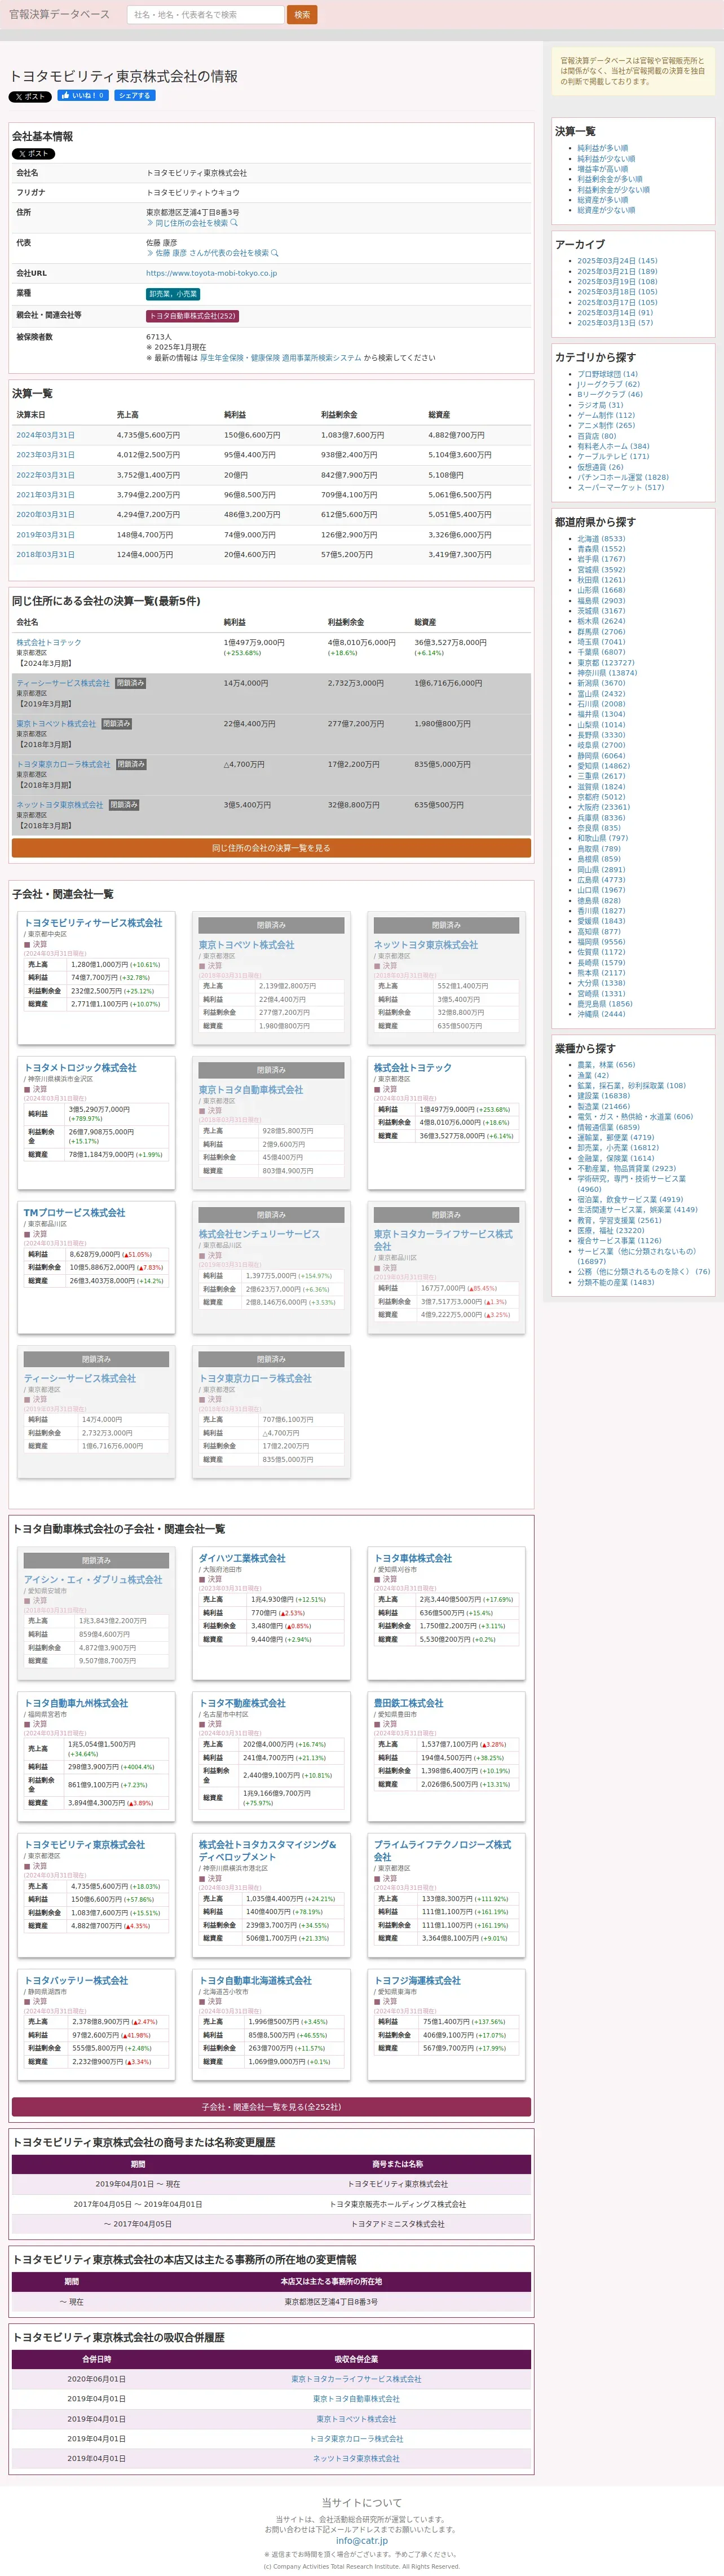Open アイシン・エィ・ダブリュ株式会社 card title
This screenshot has width=724, height=2576.
[x=93, y=1580]
